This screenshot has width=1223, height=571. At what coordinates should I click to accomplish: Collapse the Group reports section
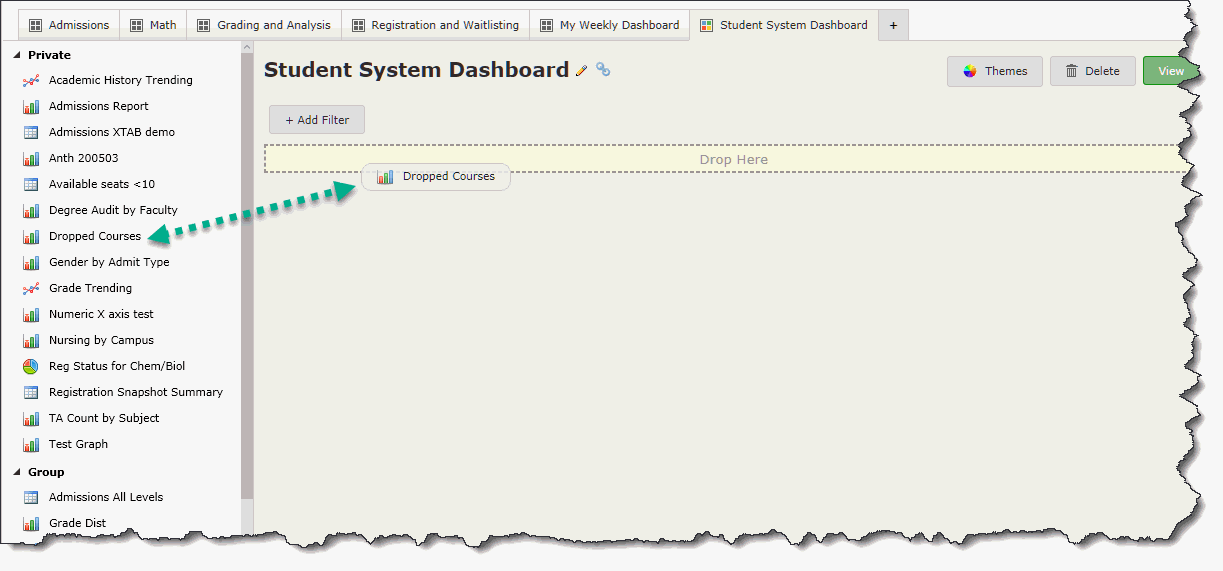(x=16, y=472)
